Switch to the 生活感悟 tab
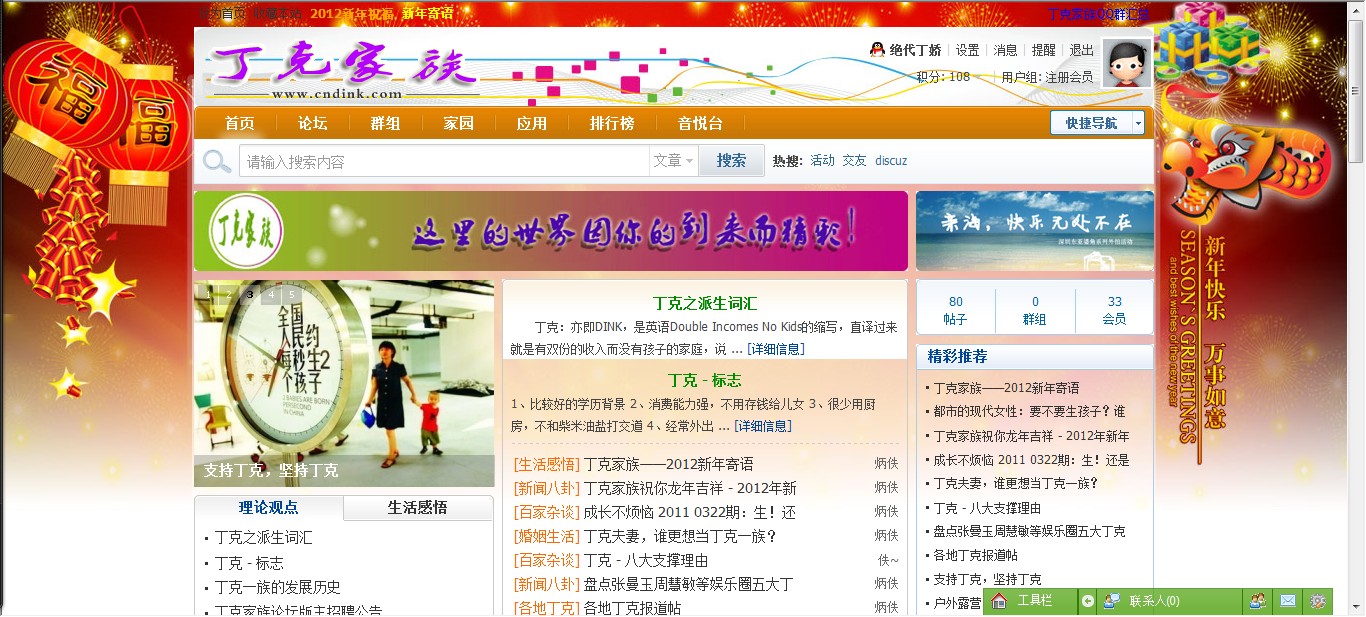 click(x=418, y=507)
